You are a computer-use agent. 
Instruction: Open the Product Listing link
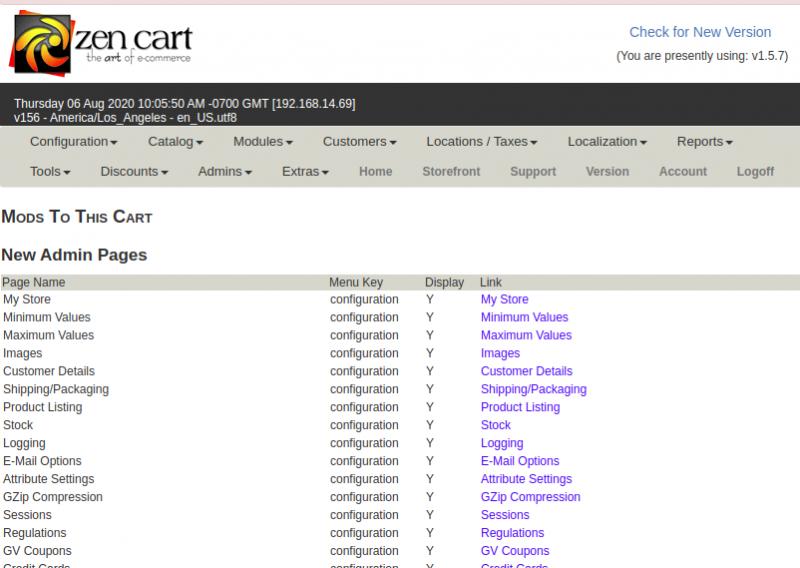point(520,407)
